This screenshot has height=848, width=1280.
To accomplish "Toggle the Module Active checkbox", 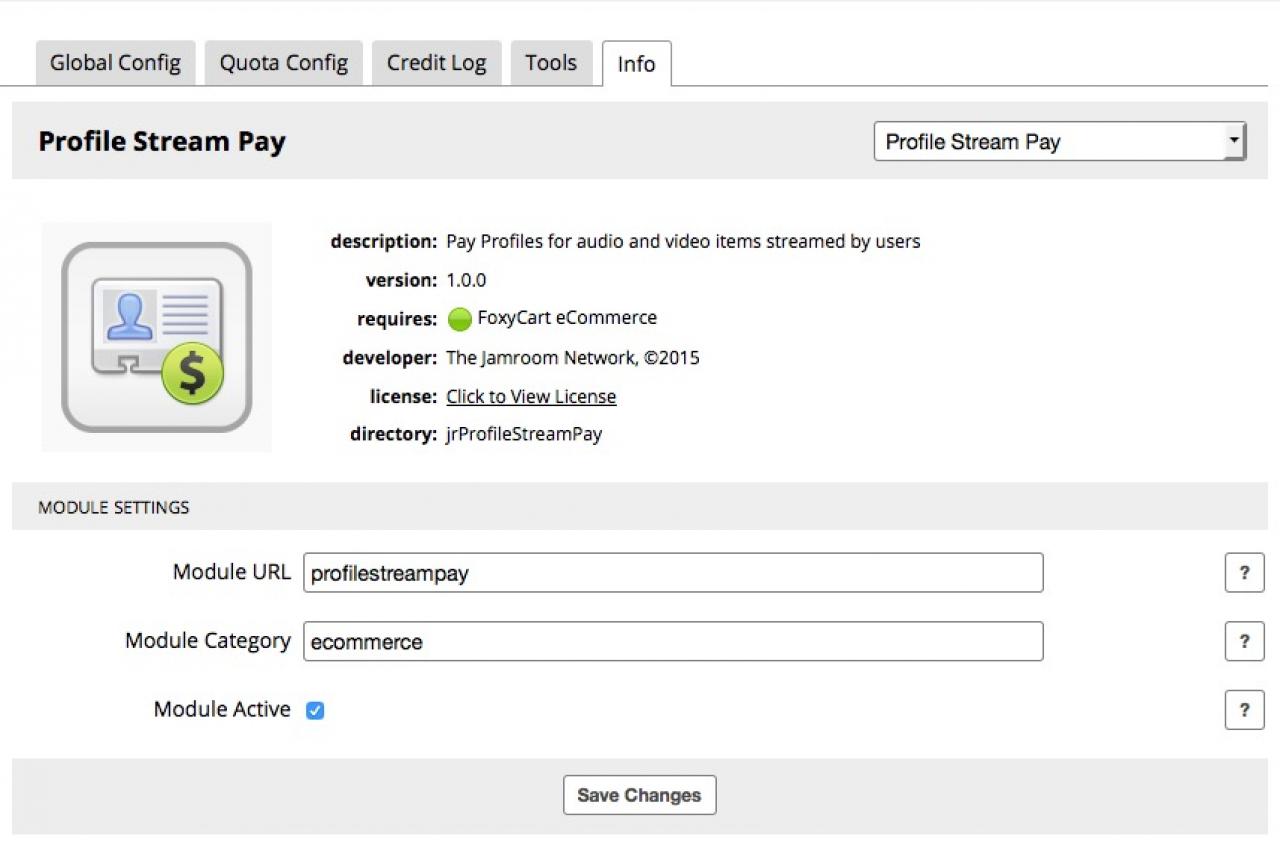I will (315, 711).
